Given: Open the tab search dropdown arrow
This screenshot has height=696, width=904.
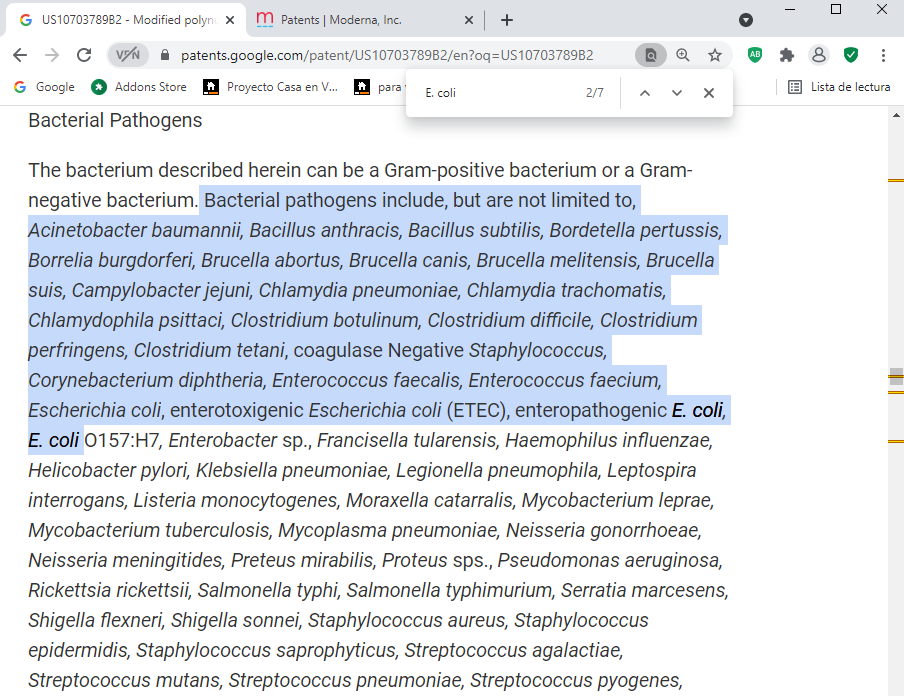Looking at the screenshot, I should [x=746, y=20].
